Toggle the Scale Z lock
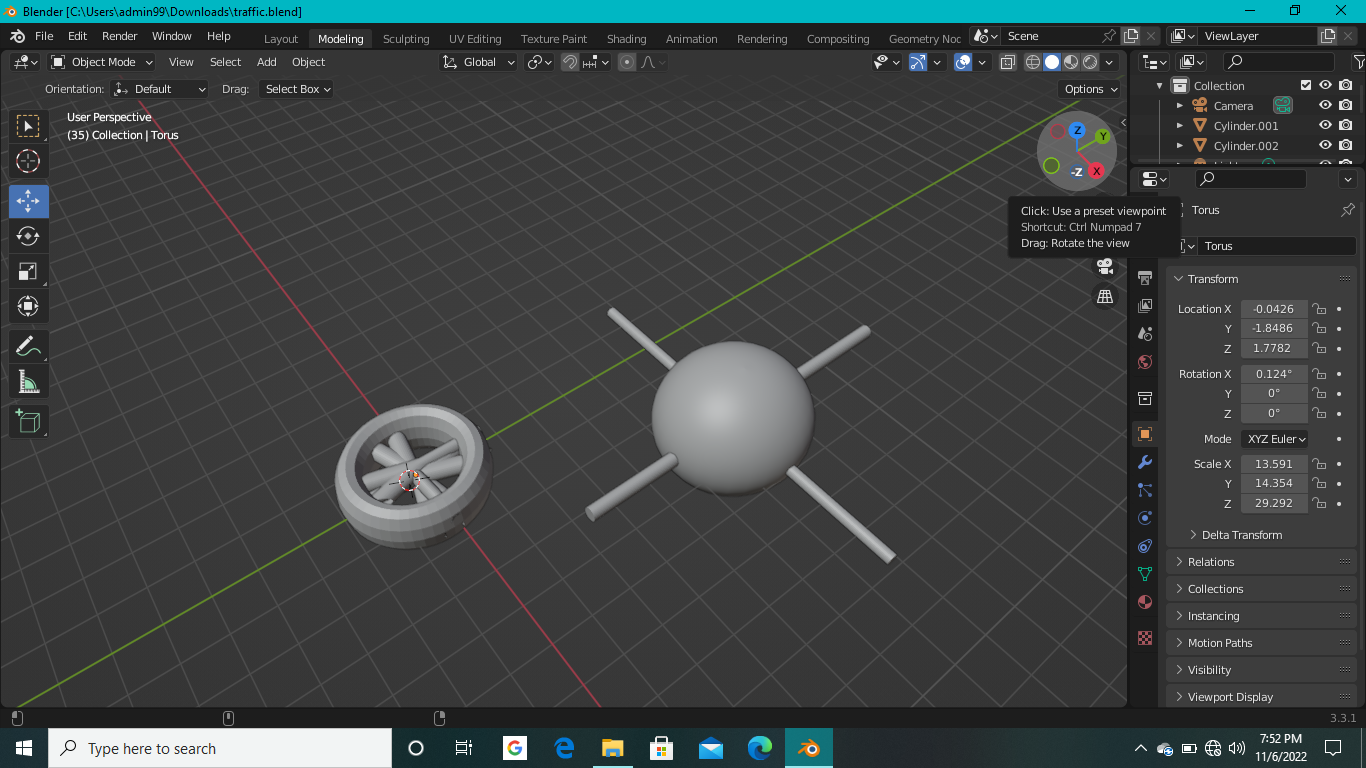 [x=1319, y=503]
